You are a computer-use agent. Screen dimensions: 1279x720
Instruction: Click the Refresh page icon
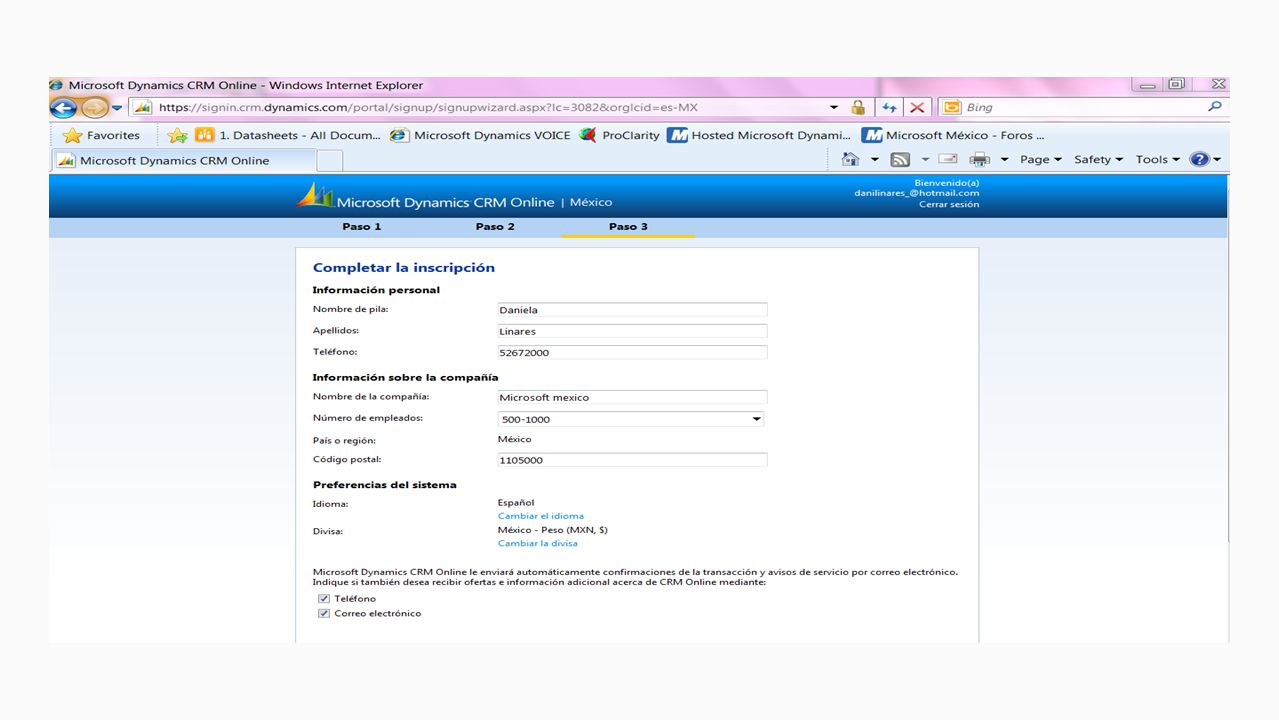(889, 107)
